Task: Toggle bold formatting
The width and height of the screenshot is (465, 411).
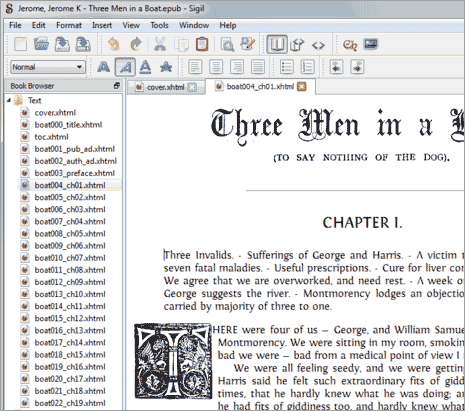Action: point(104,67)
